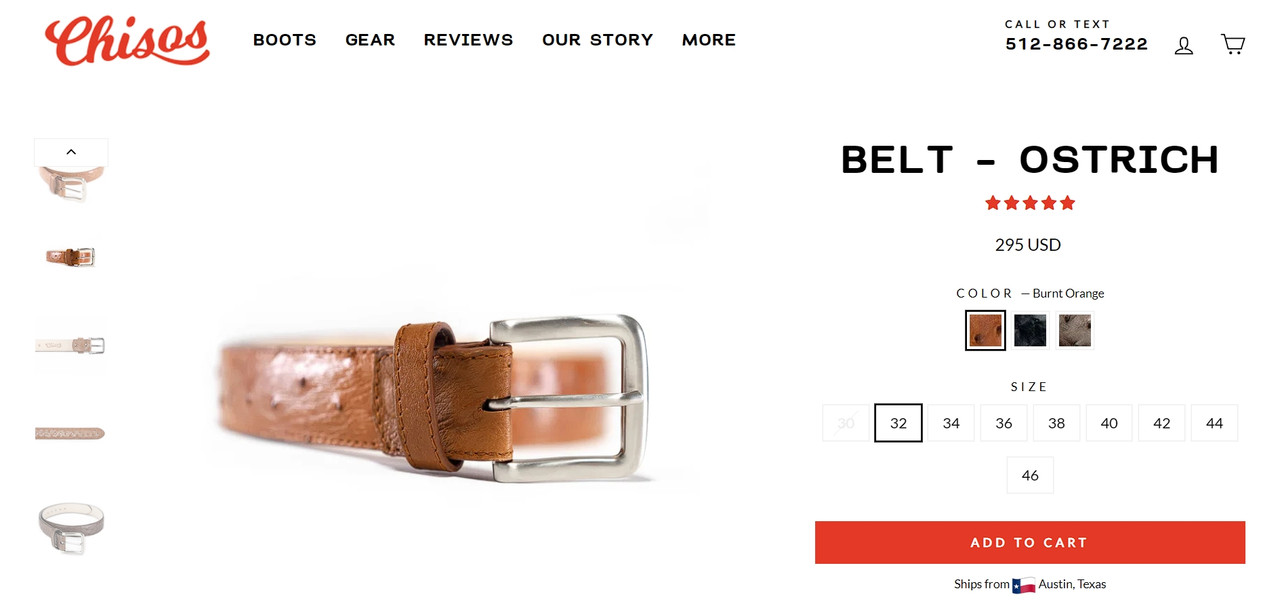Call phone number 512-866-7222

tap(1076, 45)
